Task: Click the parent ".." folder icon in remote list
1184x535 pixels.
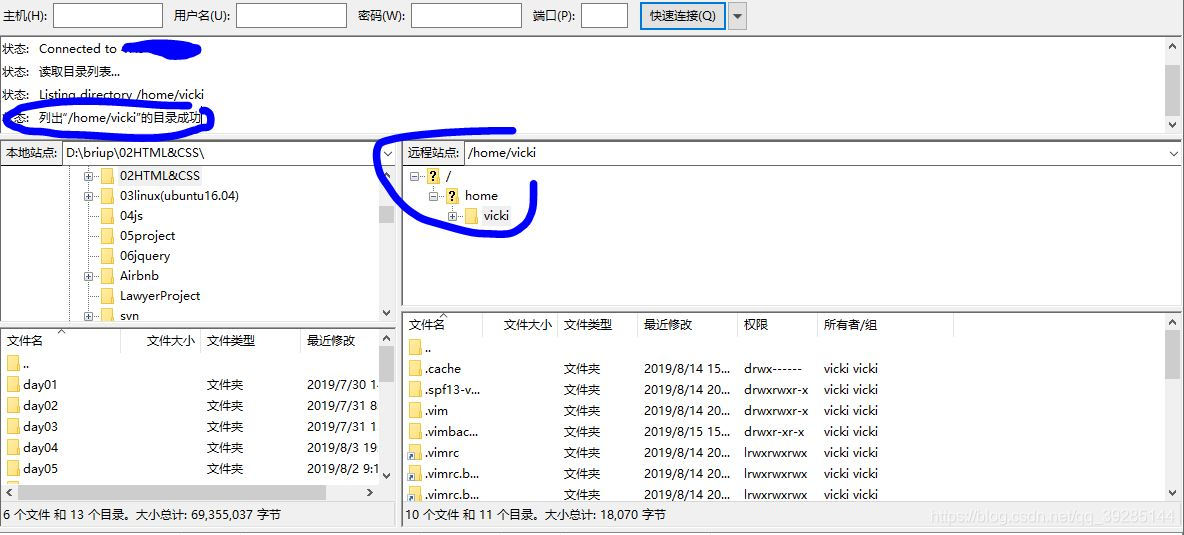Action: (415, 348)
